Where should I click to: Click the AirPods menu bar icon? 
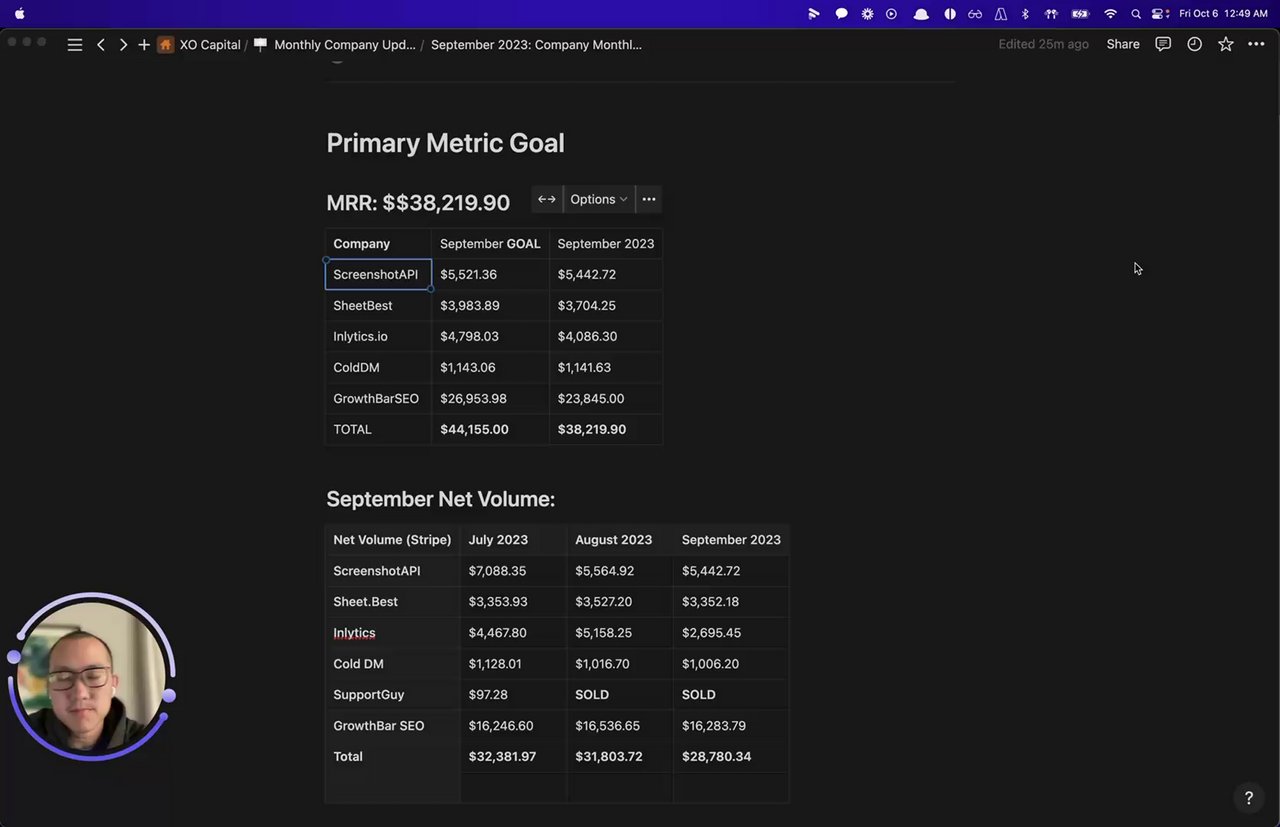click(x=1051, y=14)
